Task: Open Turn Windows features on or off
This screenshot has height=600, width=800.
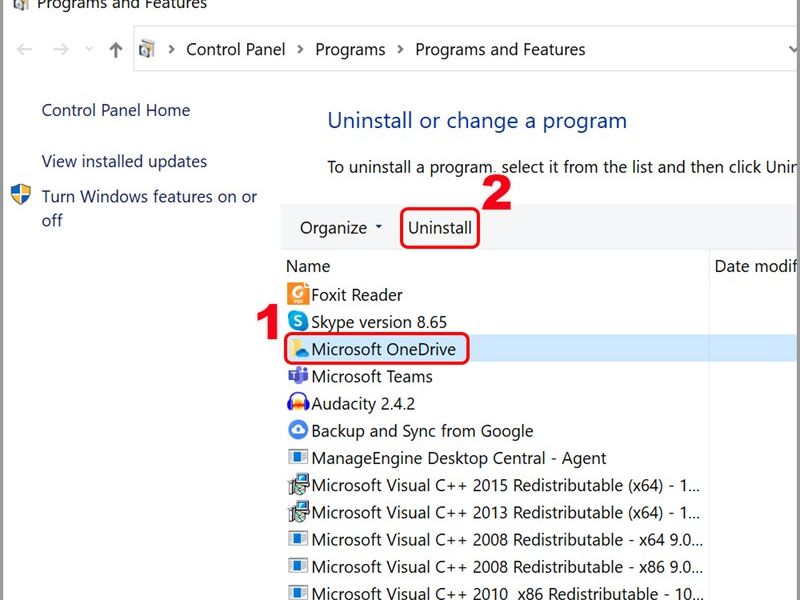Action: [x=149, y=208]
